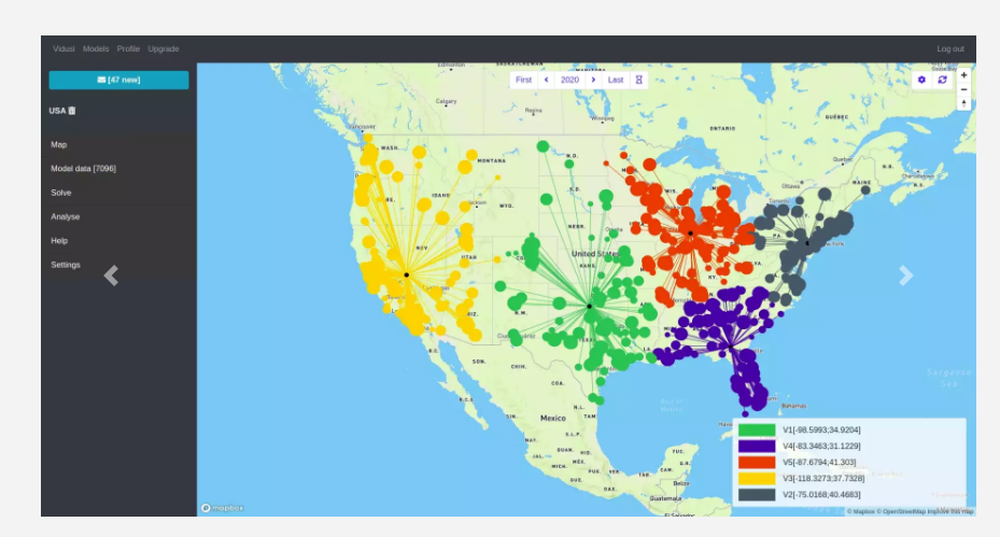Go to previous slide left chevron

[111, 276]
